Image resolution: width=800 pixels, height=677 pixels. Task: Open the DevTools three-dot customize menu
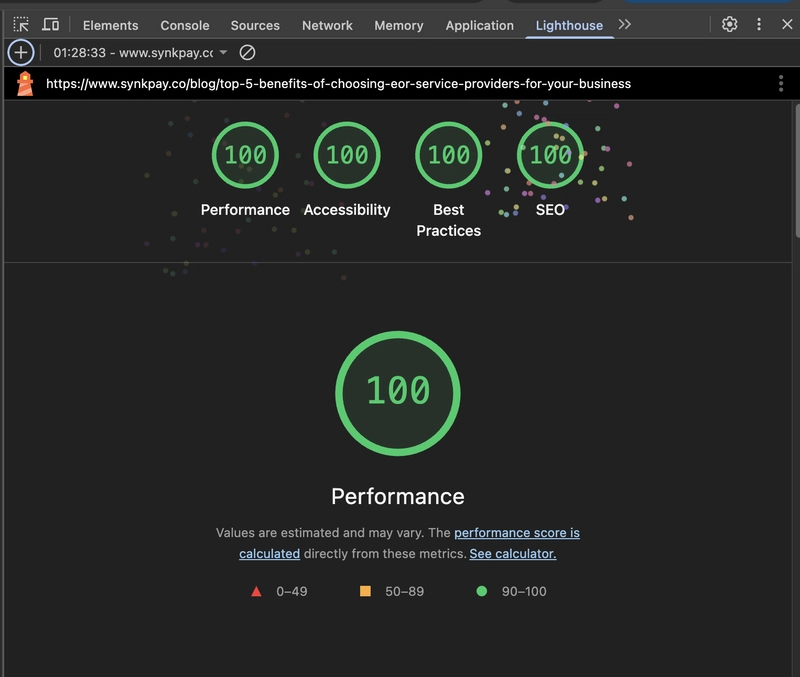(x=759, y=25)
